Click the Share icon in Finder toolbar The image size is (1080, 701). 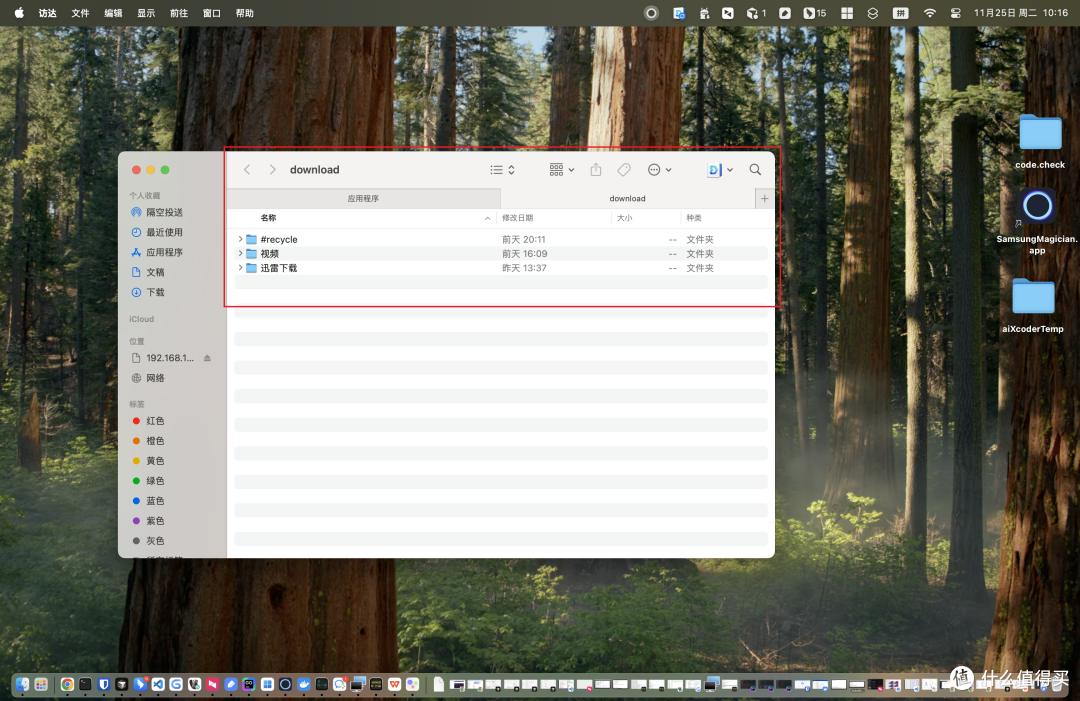click(596, 169)
